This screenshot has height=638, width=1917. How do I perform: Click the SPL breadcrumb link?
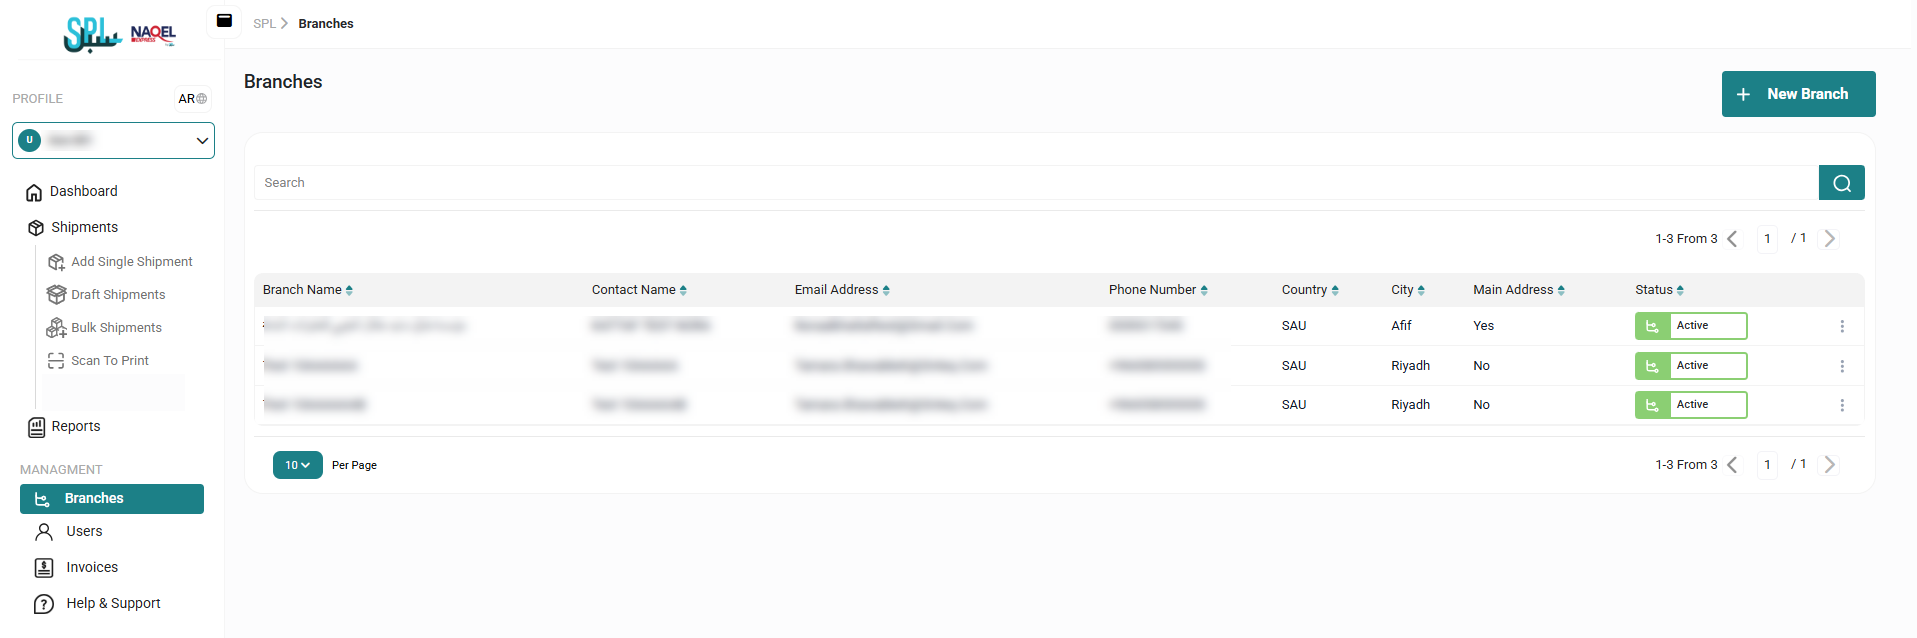[x=264, y=24]
